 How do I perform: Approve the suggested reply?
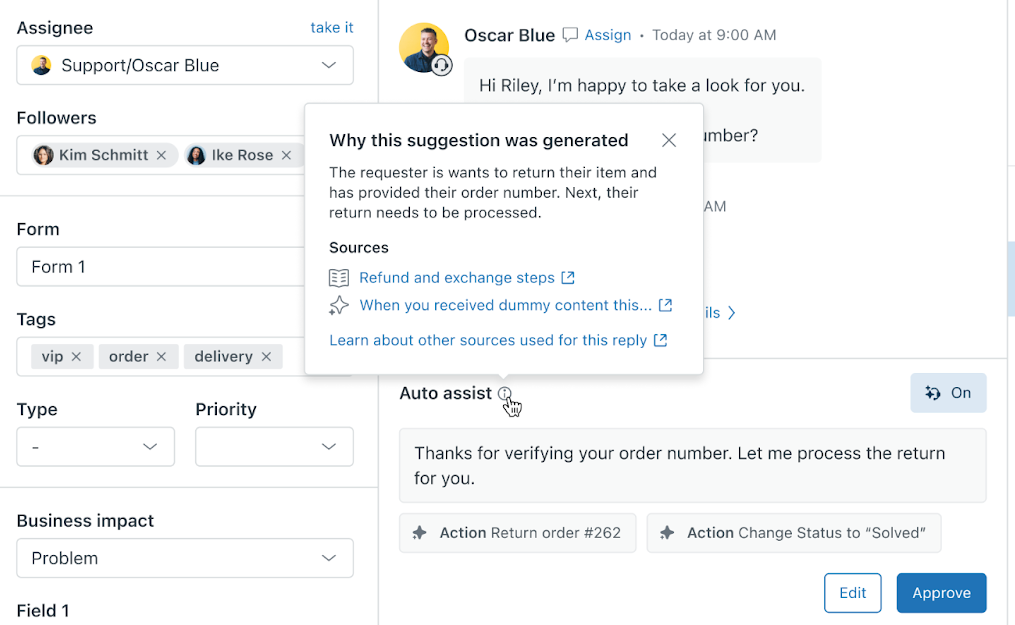[941, 593]
